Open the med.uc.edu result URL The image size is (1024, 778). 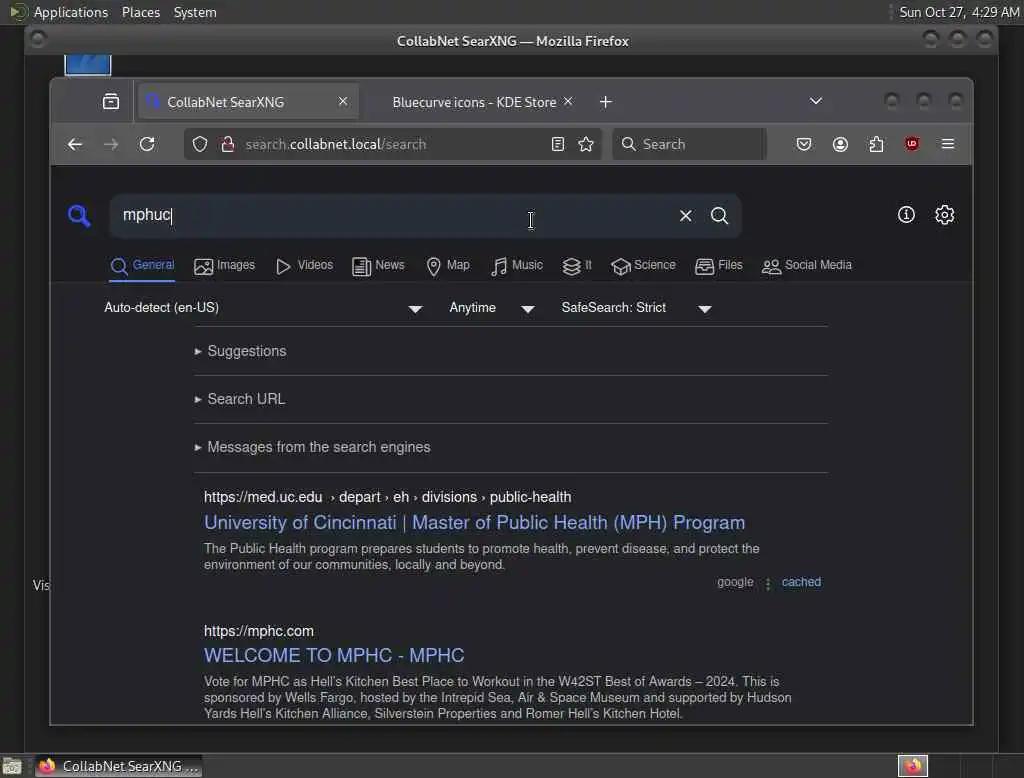click(387, 497)
